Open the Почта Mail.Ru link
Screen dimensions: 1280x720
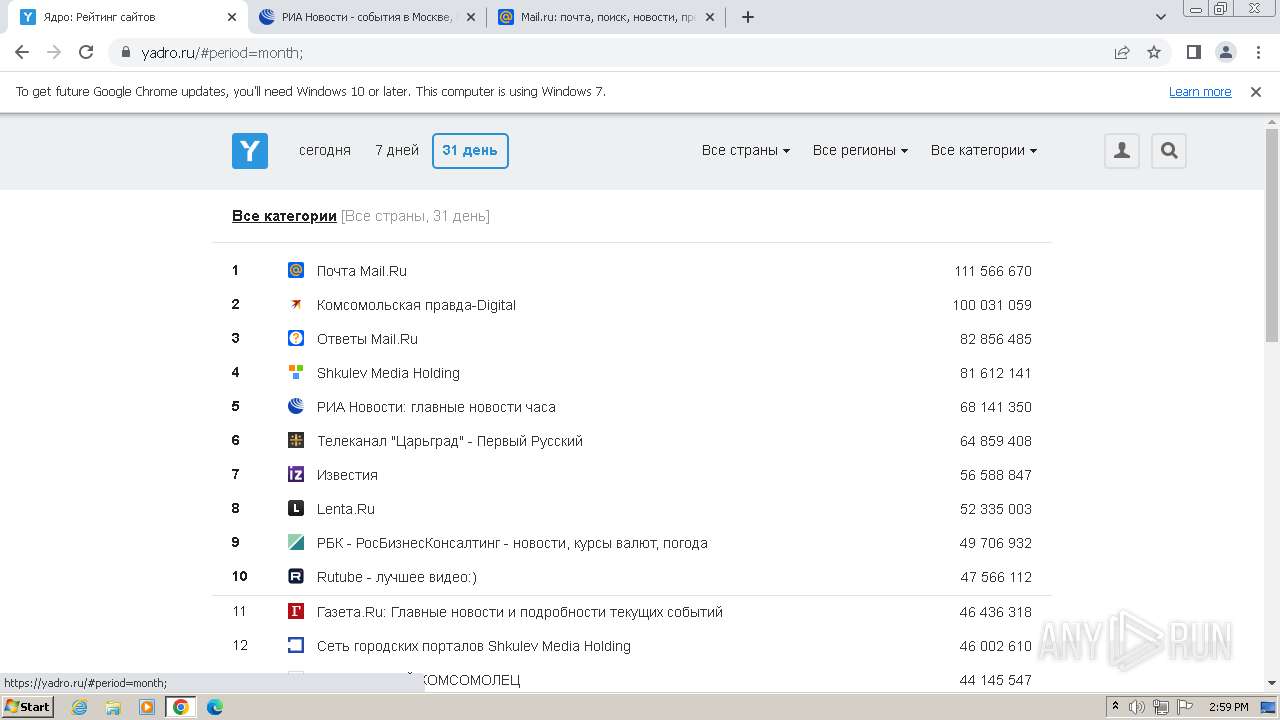(x=362, y=271)
